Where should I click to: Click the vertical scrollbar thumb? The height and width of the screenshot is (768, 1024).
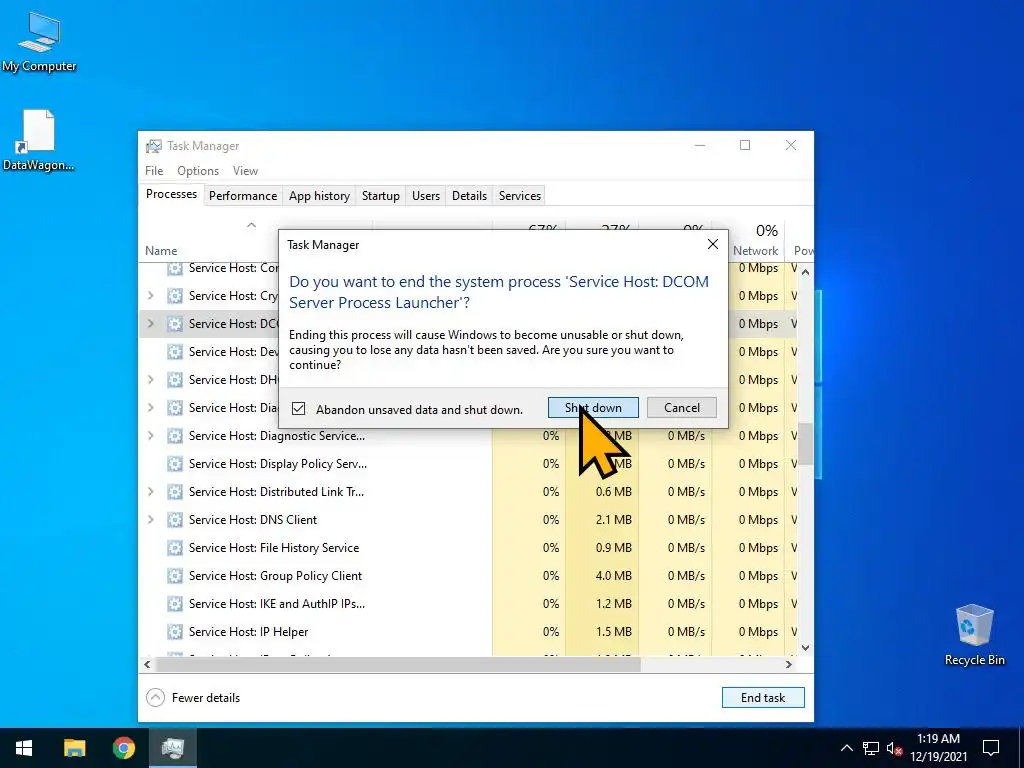805,443
